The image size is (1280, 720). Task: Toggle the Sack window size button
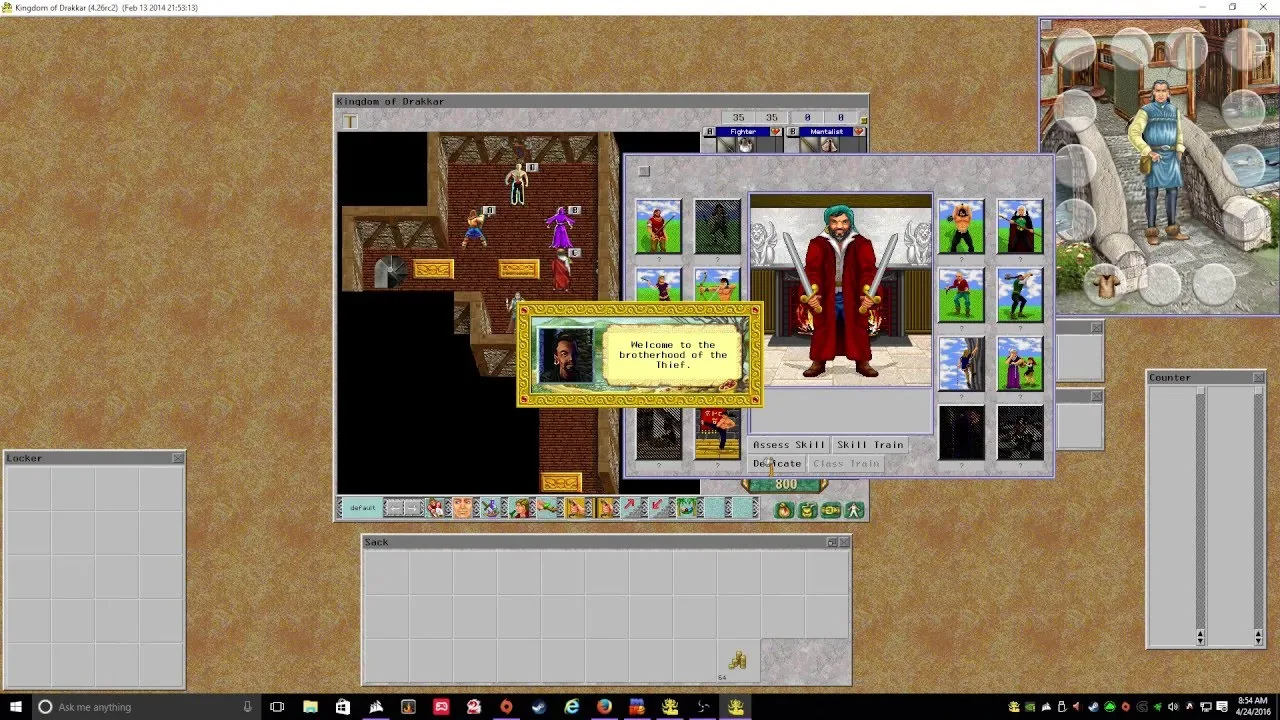point(832,542)
